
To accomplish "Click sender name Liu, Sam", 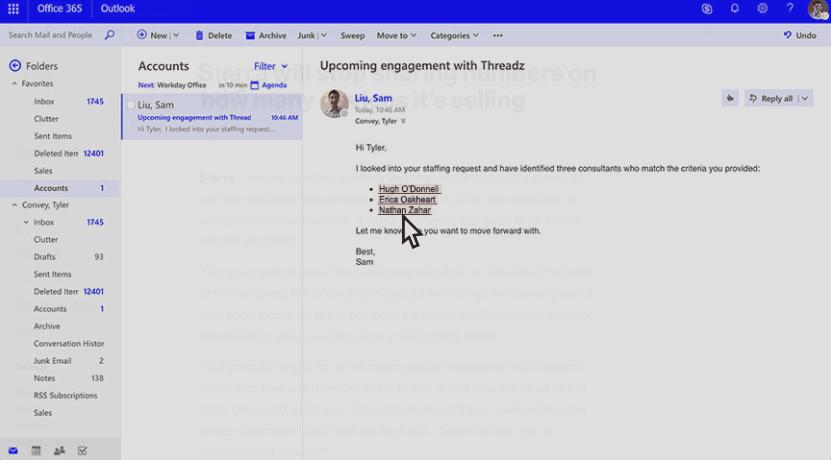I will (x=373, y=98).
